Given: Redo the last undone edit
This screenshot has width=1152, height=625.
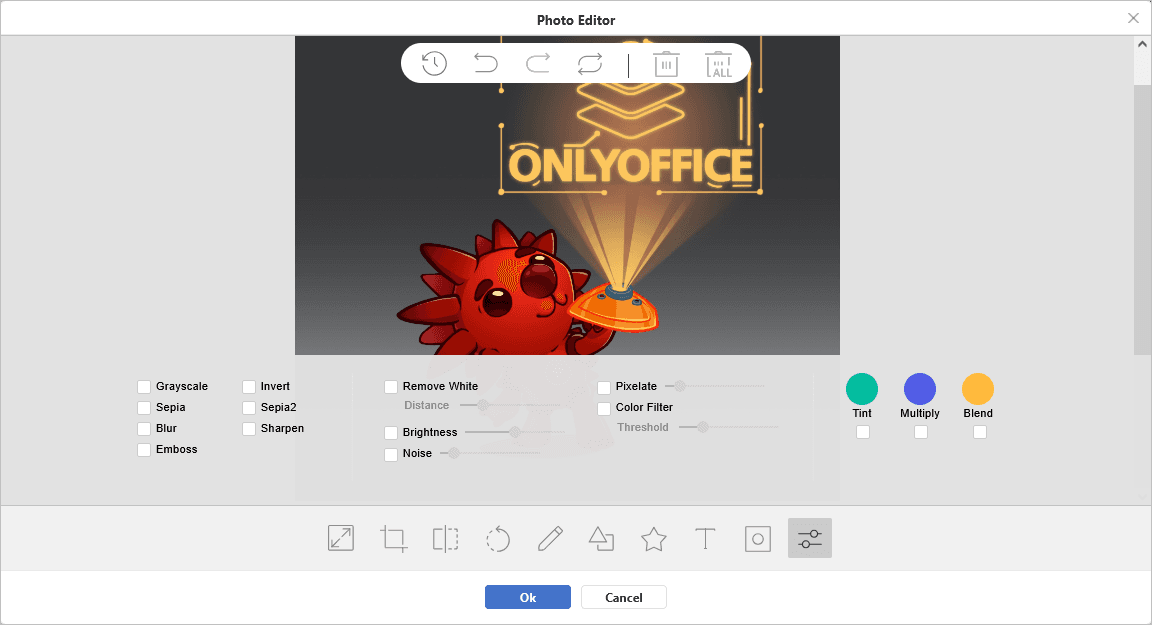Looking at the screenshot, I should (x=537, y=62).
